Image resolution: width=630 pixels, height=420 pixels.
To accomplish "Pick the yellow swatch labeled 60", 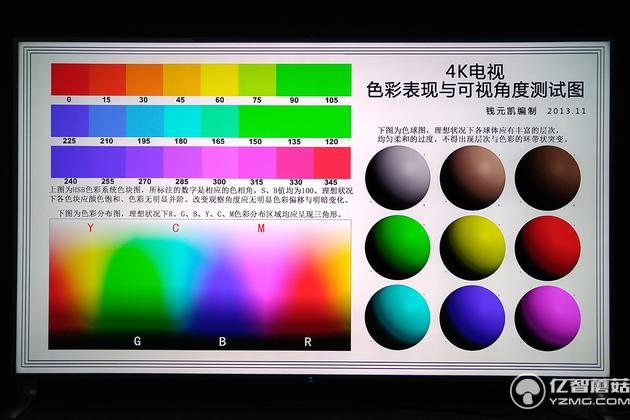I will click(219, 78).
